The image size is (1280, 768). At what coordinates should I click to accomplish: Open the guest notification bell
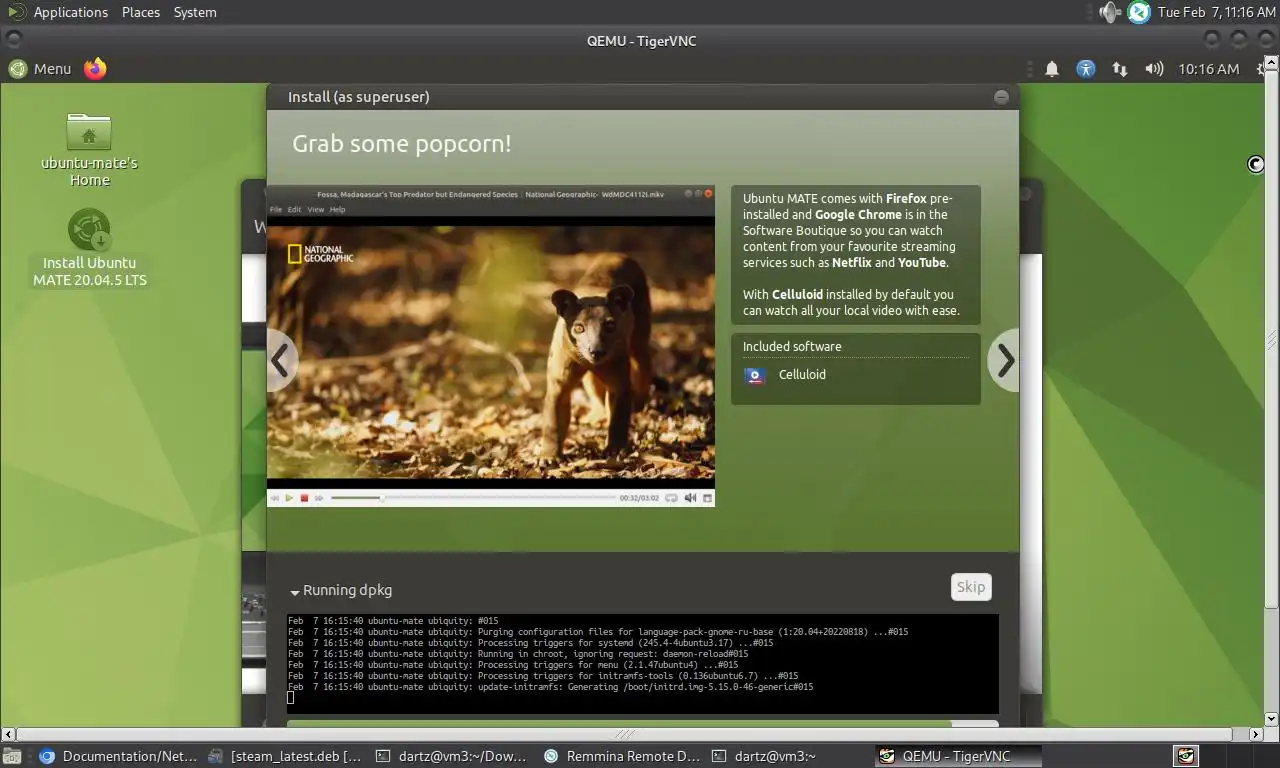pyautogui.click(x=1052, y=69)
